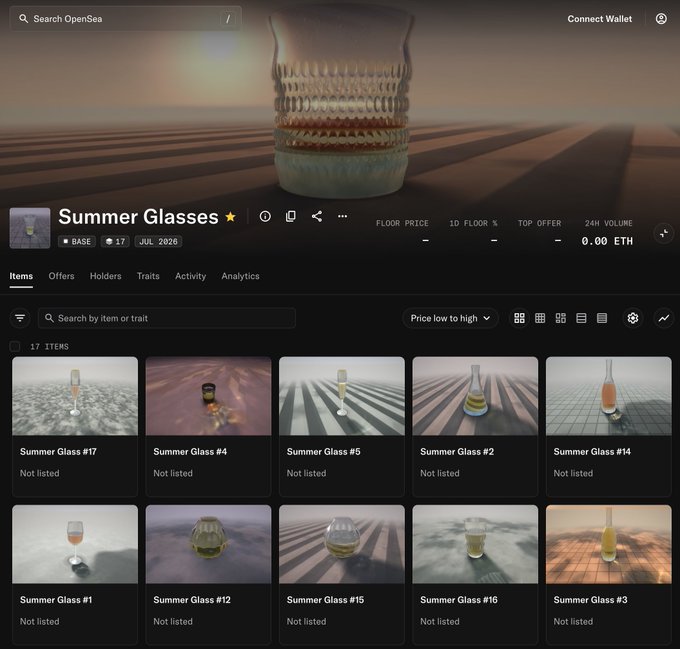The image size is (680, 649).
Task: Open Summer Glass #16 thumbnail
Action: pyautogui.click(x=475, y=545)
